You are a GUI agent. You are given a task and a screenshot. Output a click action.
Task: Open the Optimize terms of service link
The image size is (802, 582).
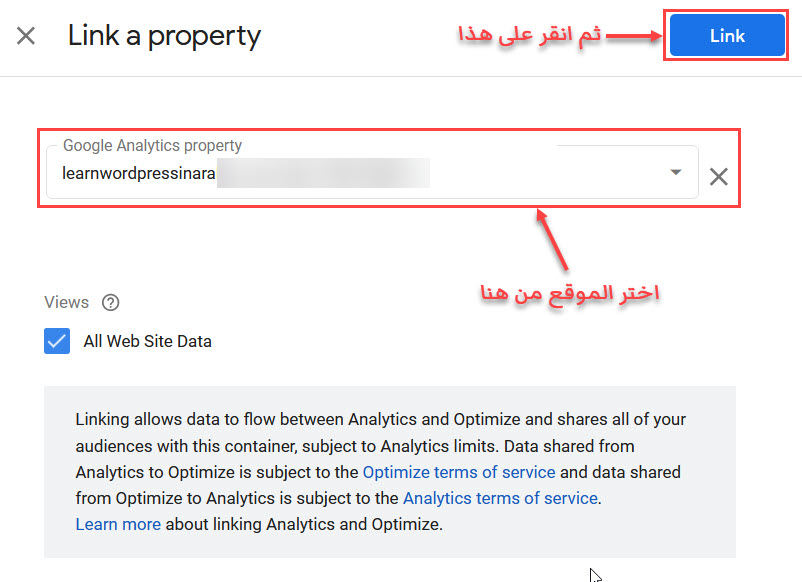[459, 472]
